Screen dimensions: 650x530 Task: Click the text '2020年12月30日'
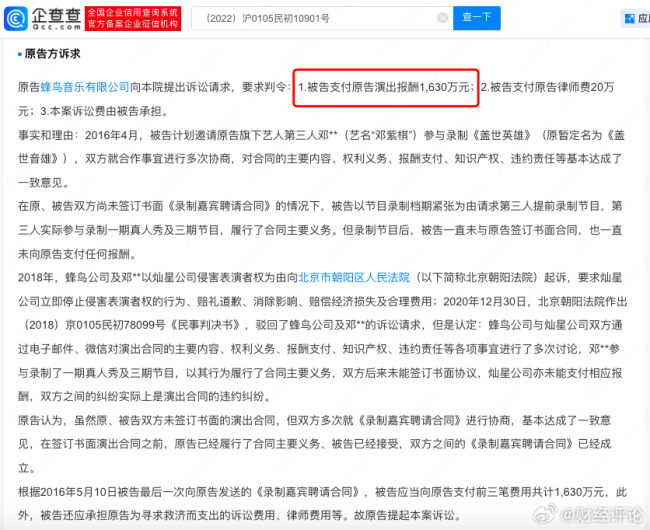coord(485,301)
